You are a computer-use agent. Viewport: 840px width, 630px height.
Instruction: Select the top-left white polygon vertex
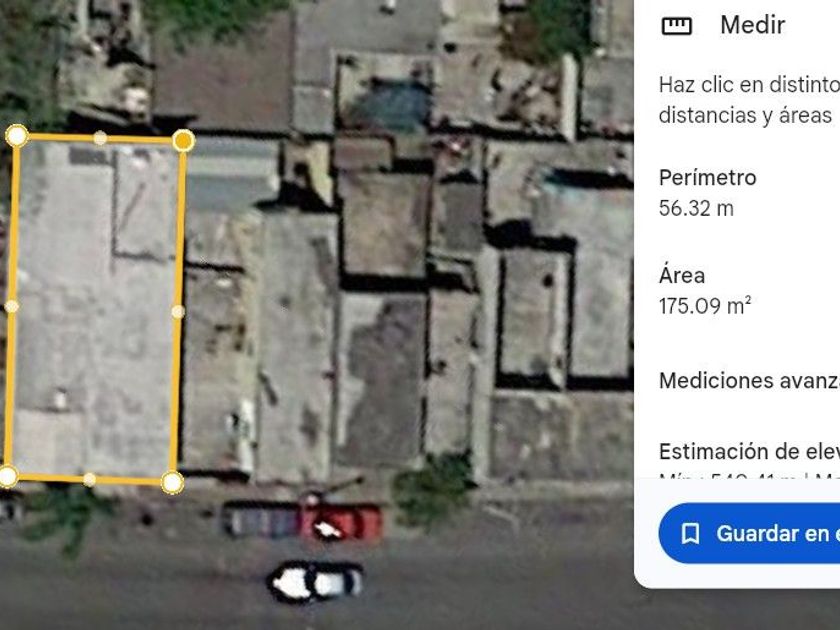pos(17,136)
